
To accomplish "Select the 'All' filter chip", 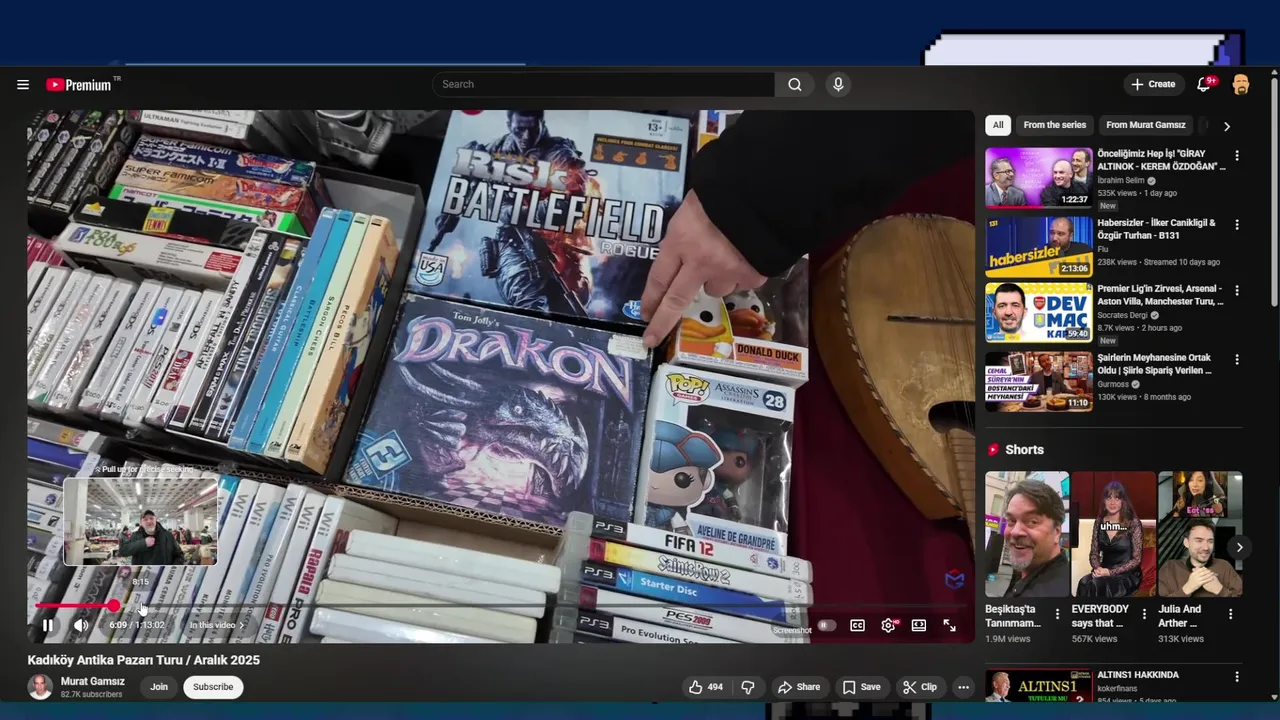I will [998, 125].
